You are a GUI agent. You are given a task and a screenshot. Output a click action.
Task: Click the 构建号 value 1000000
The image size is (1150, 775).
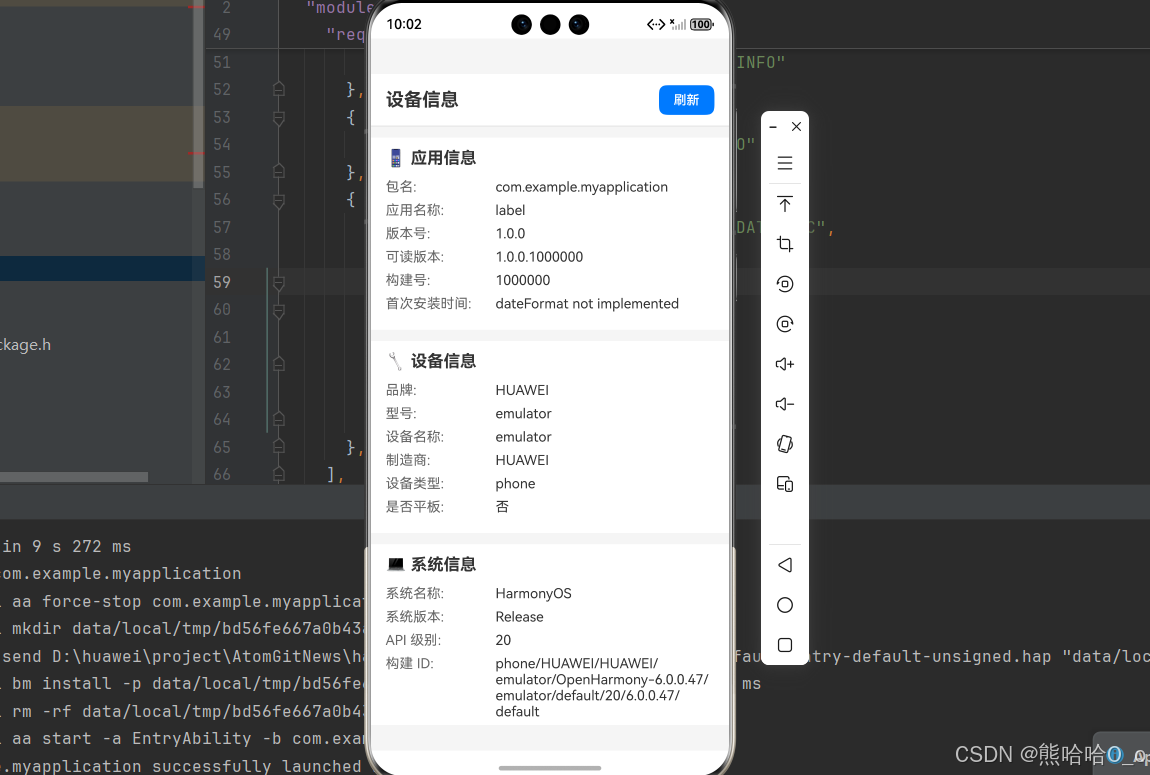point(522,280)
